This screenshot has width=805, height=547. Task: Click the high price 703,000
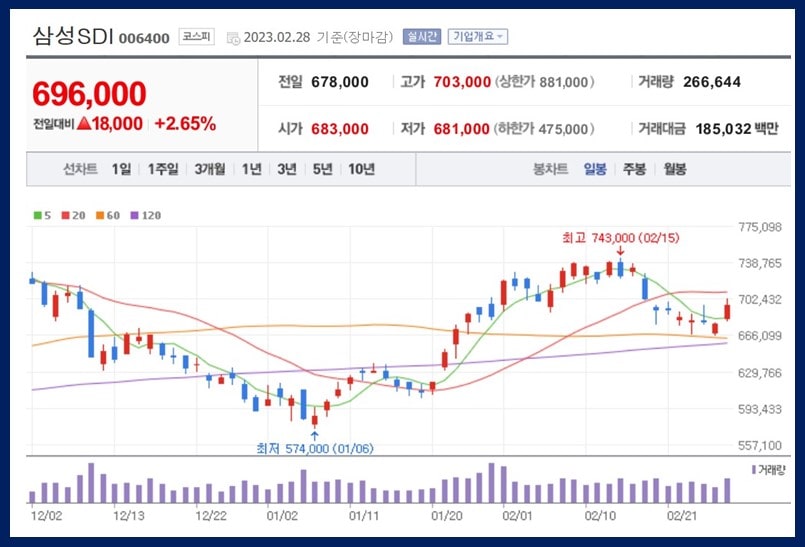click(462, 82)
